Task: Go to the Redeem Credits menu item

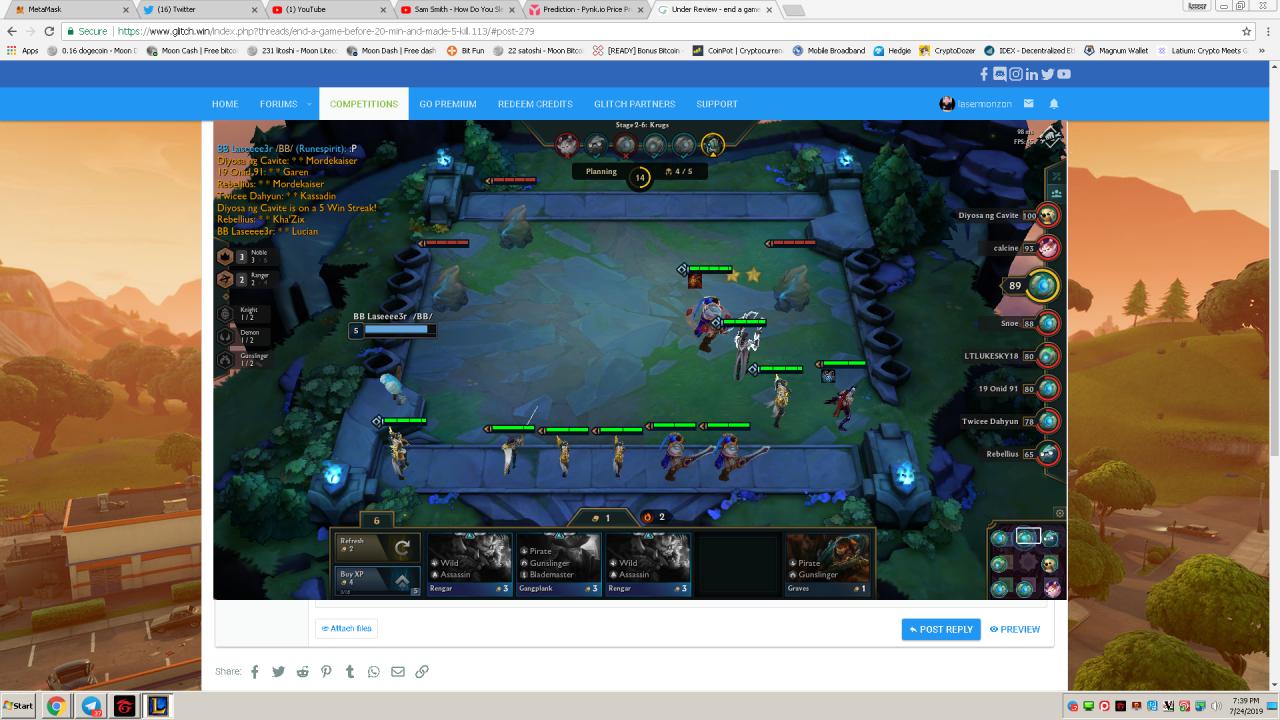Action: tap(535, 104)
